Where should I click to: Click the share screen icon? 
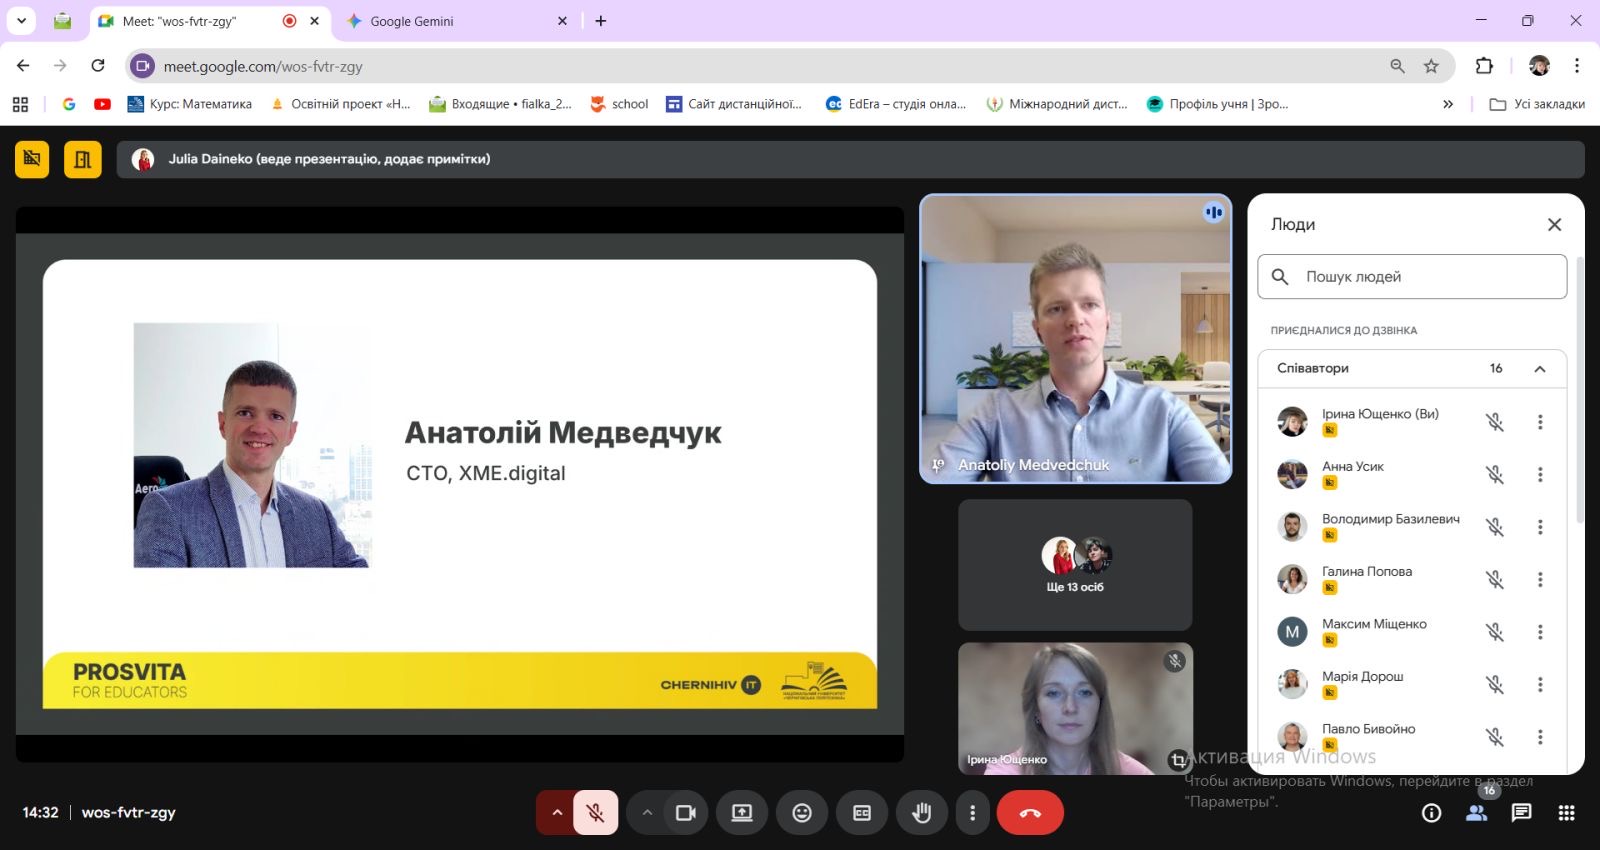(x=742, y=813)
